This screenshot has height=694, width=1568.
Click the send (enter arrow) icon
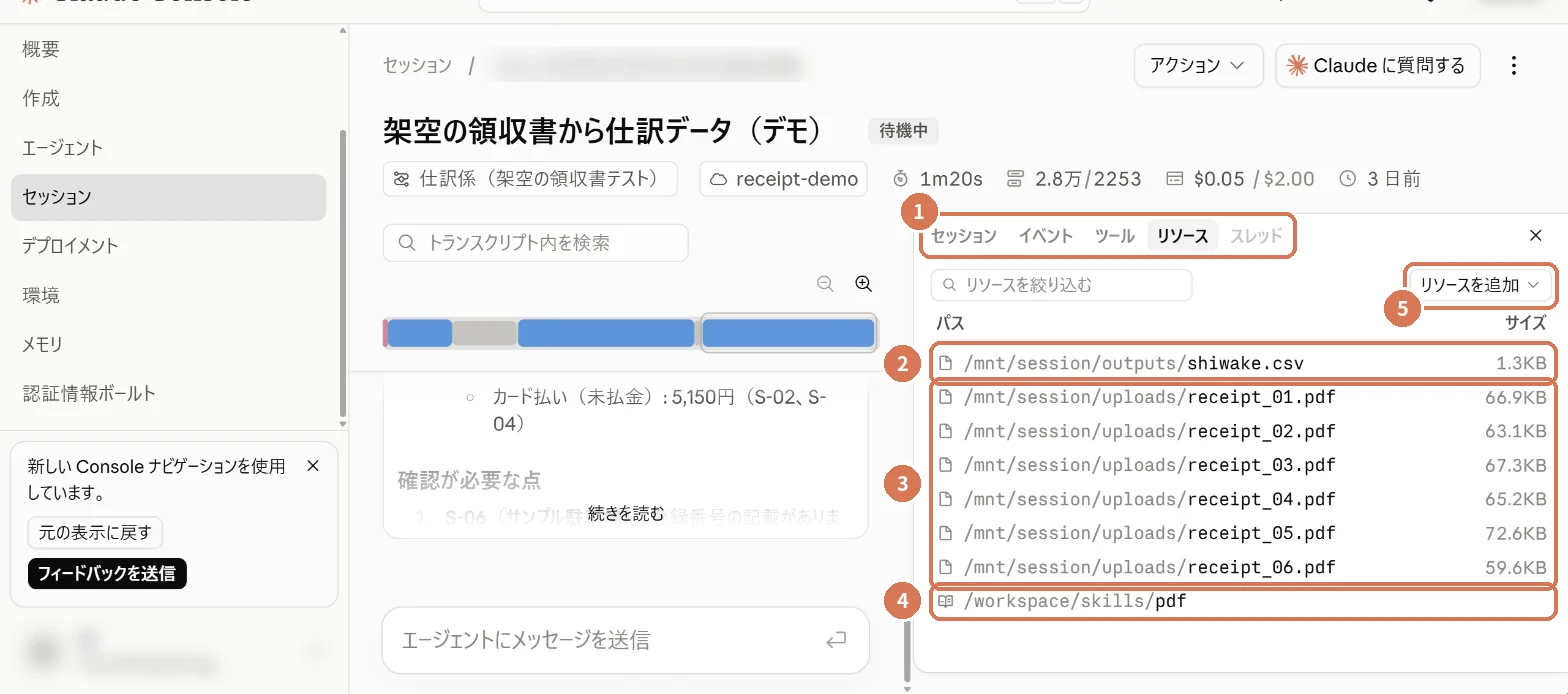coord(836,640)
